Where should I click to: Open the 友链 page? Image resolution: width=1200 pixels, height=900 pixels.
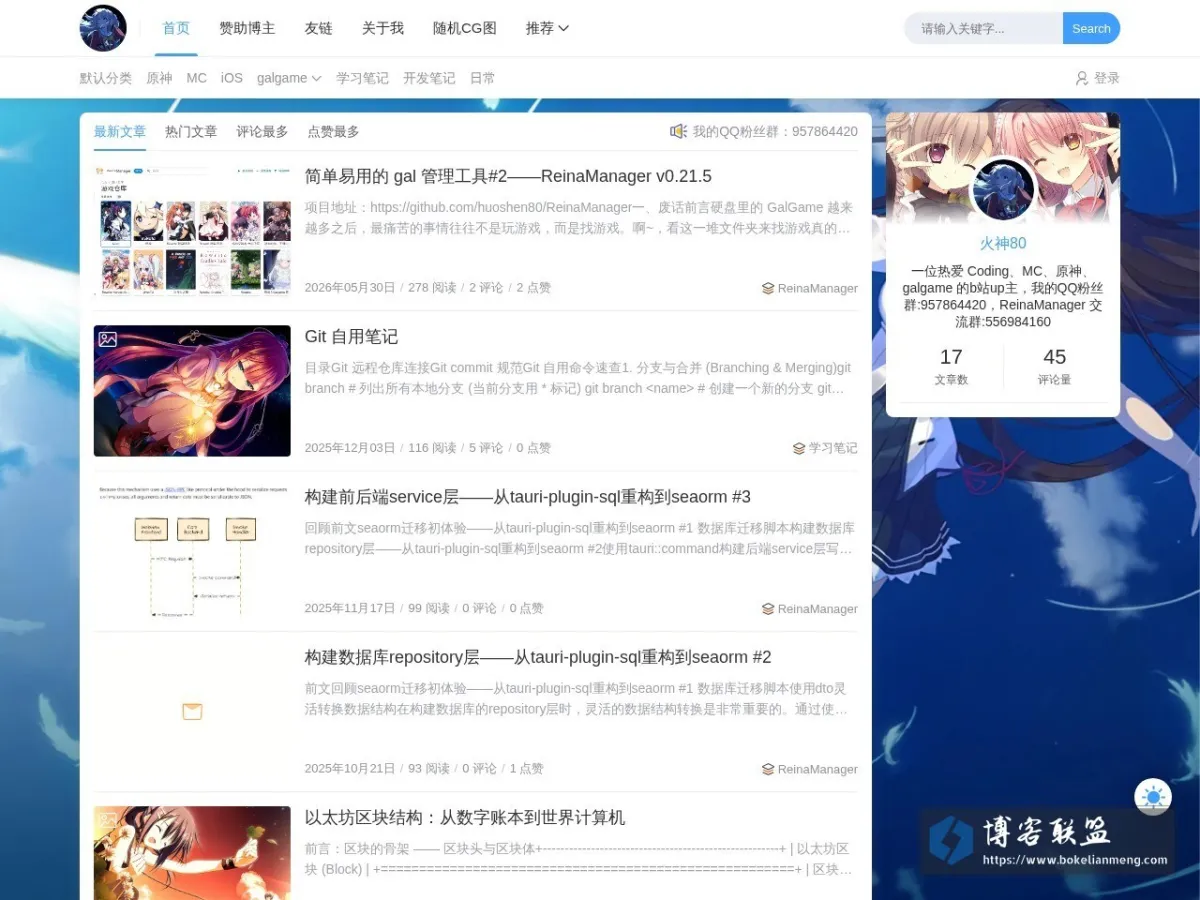(x=319, y=28)
